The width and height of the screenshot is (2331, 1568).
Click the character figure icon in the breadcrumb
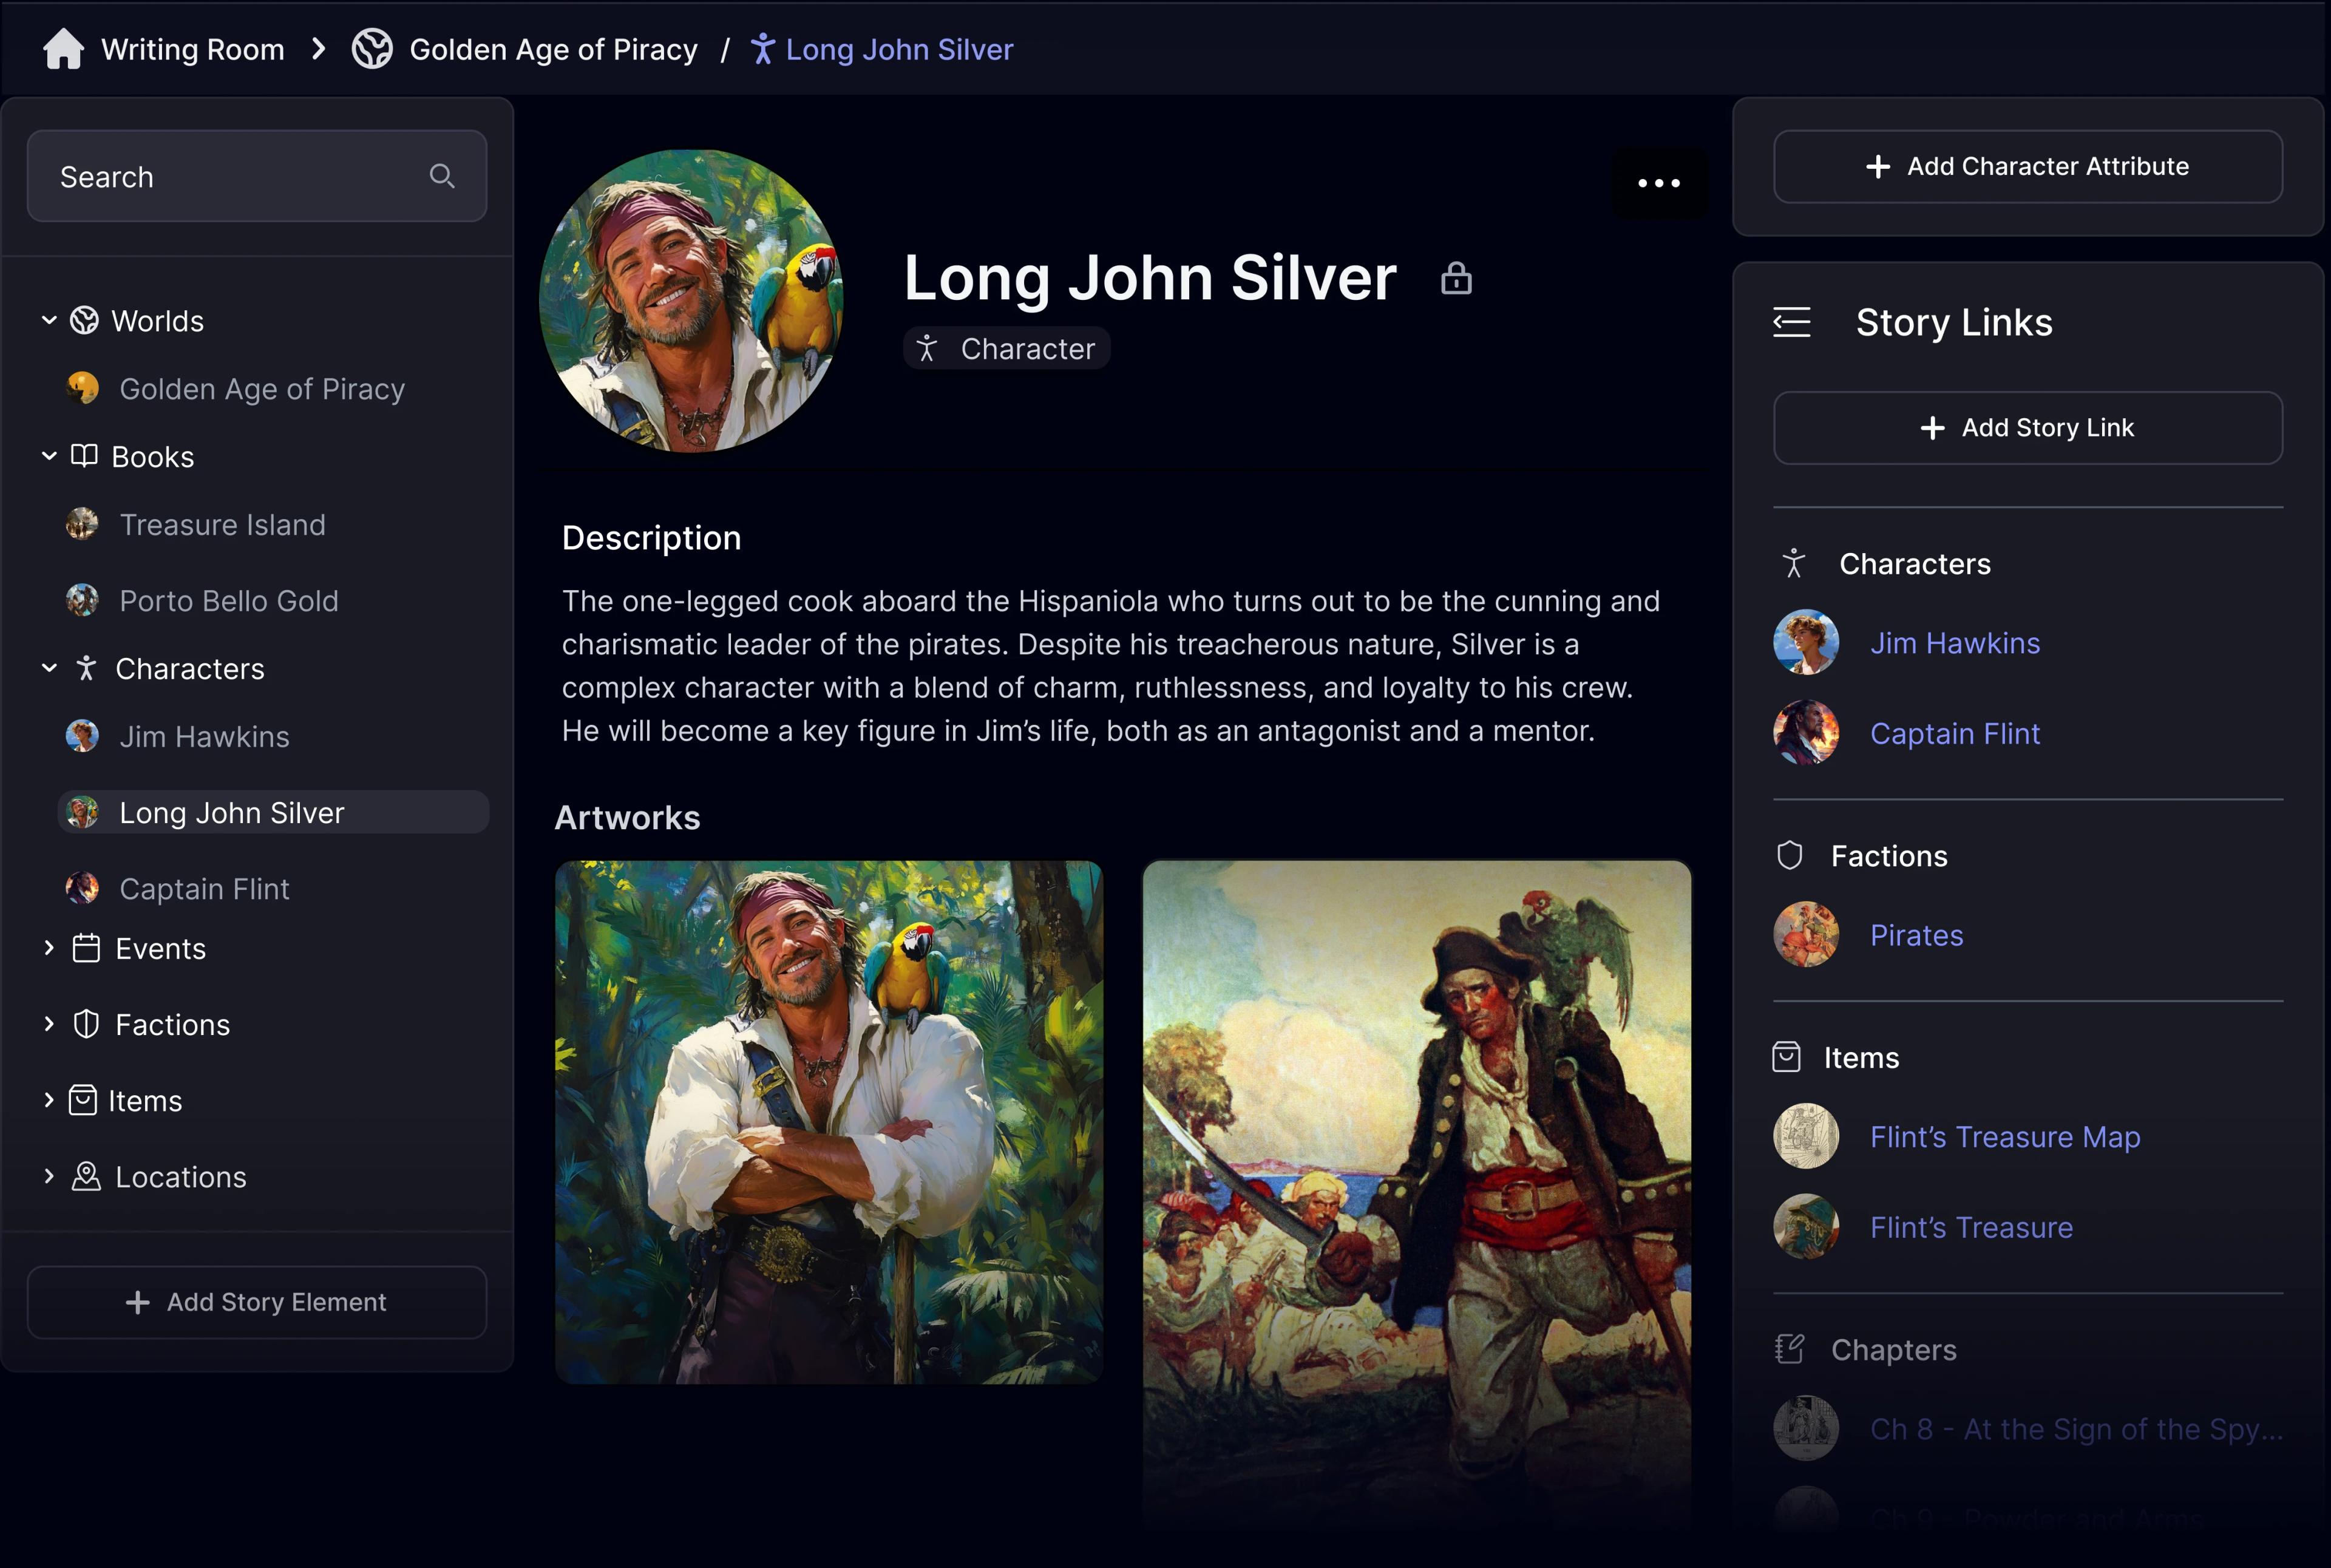click(762, 49)
